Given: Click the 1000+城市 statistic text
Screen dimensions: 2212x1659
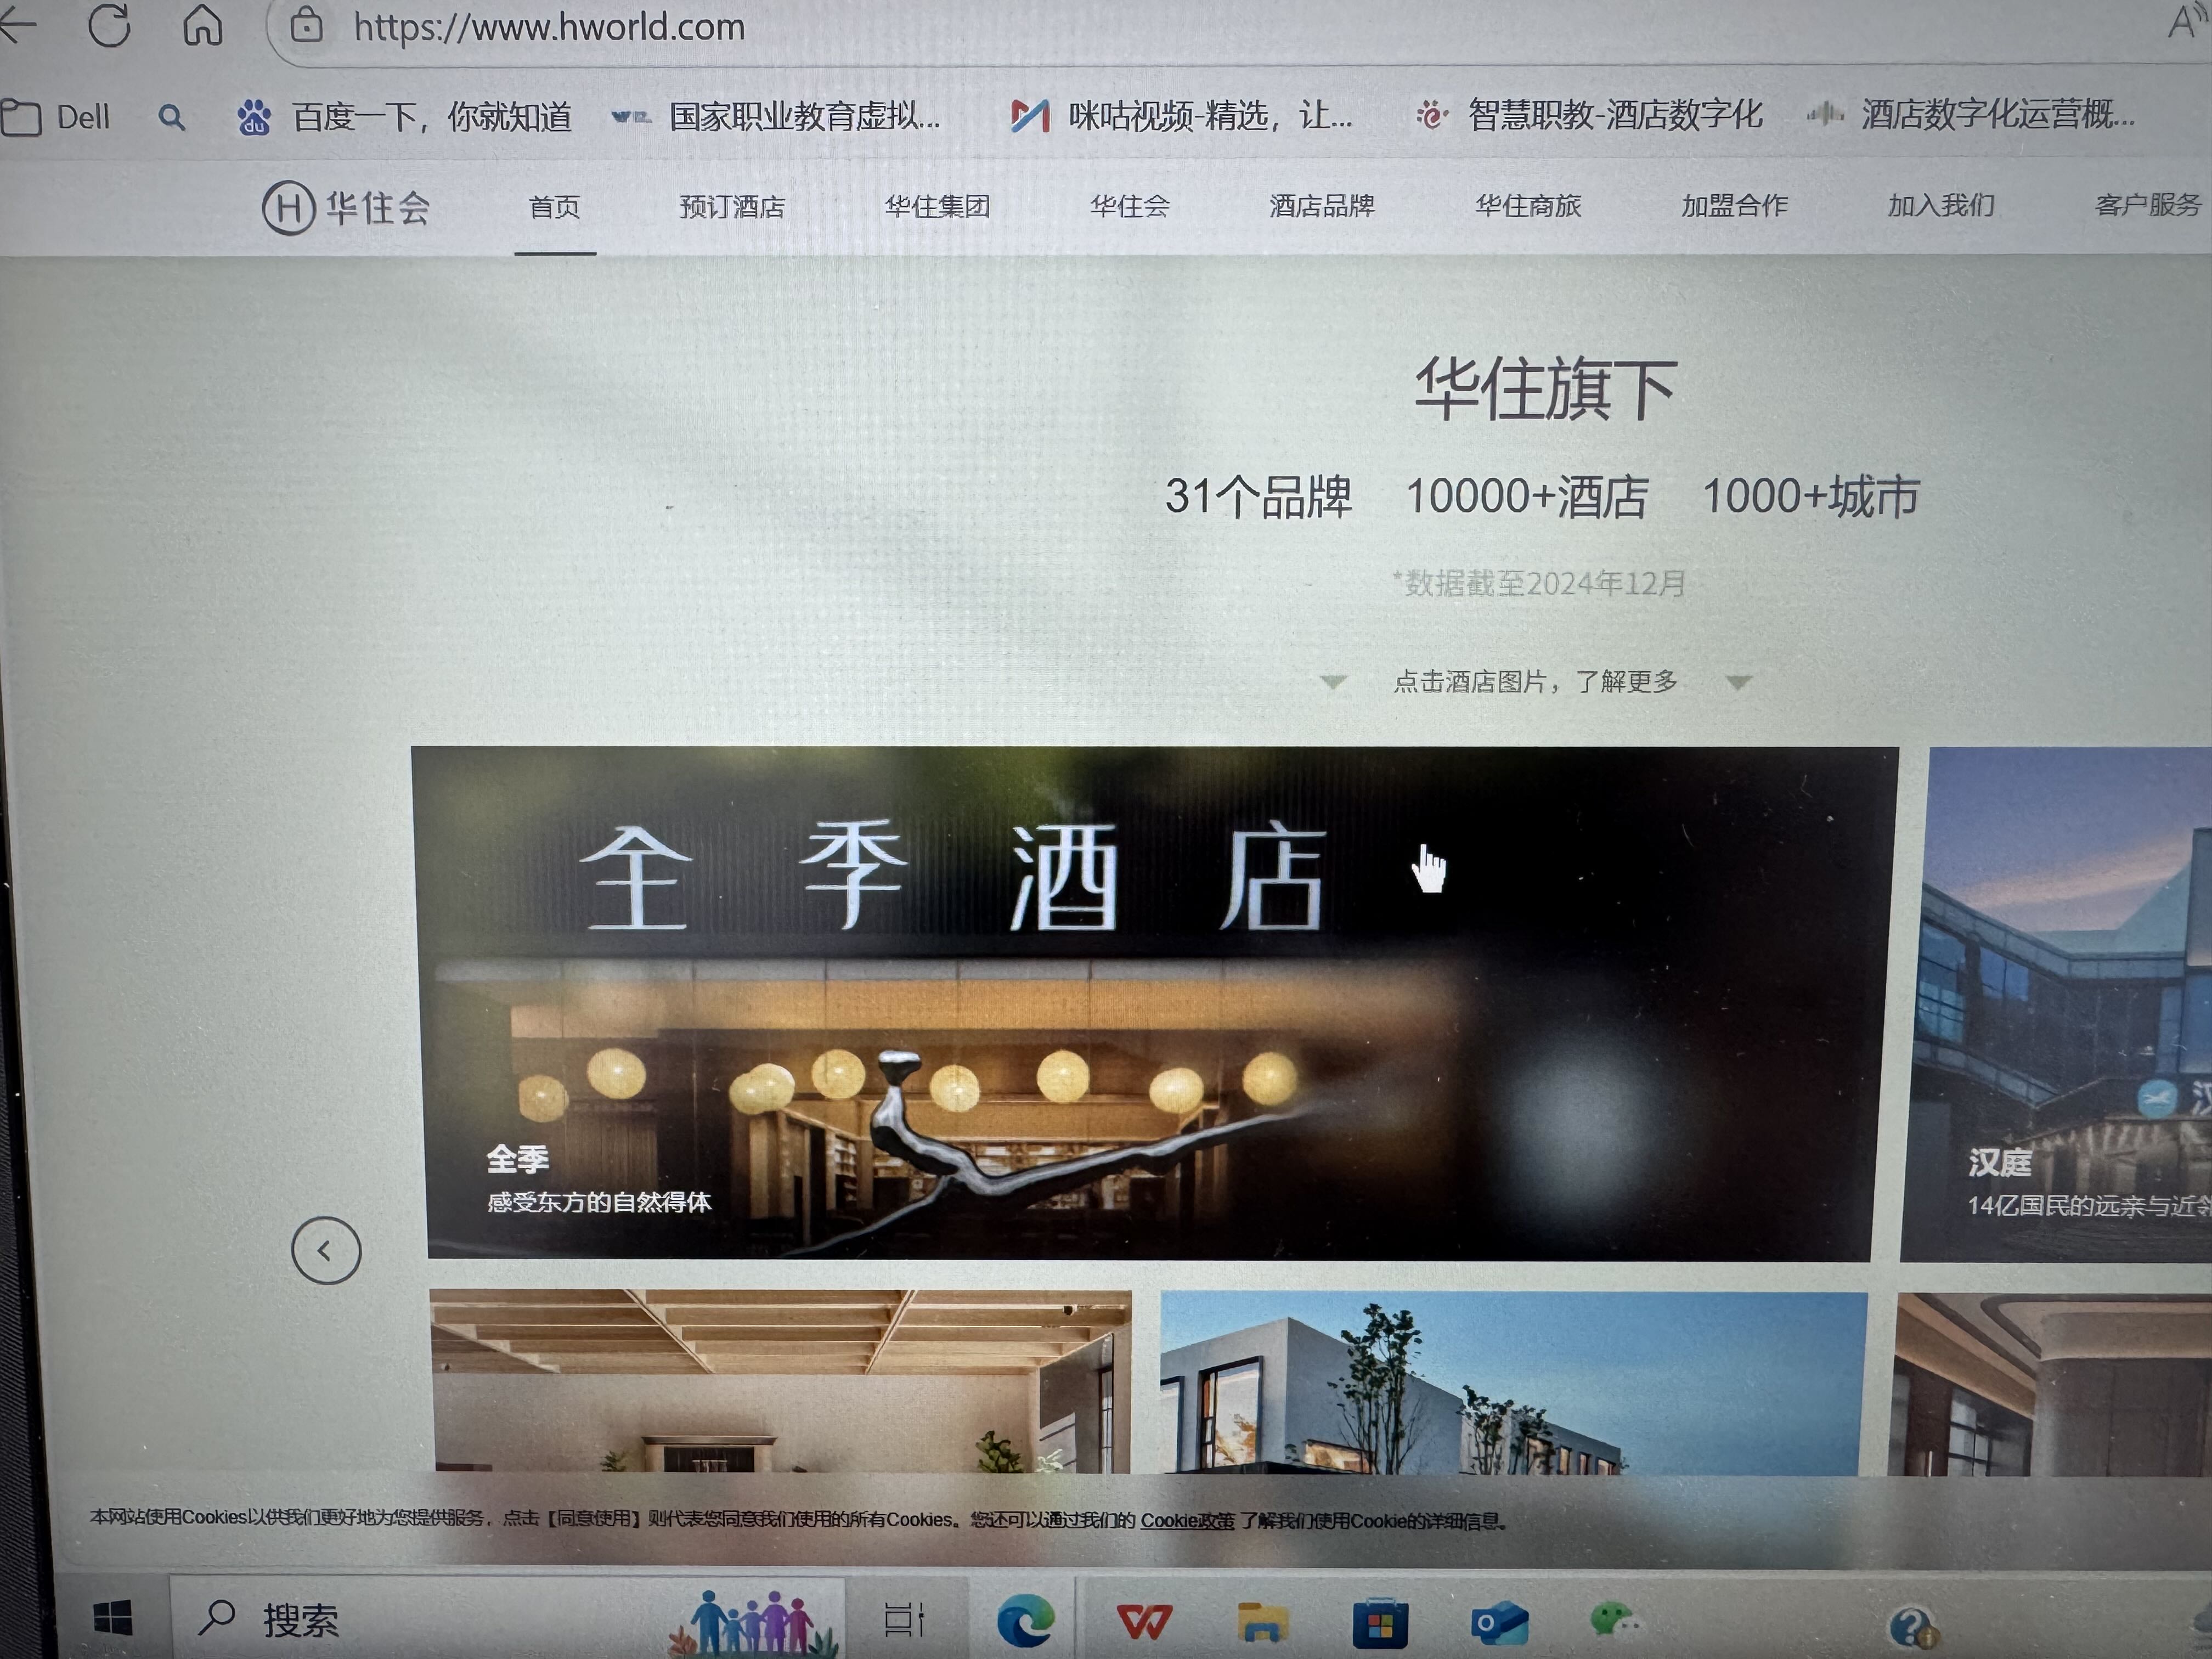Looking at the screenshot, I should [x=1811, y=497].
